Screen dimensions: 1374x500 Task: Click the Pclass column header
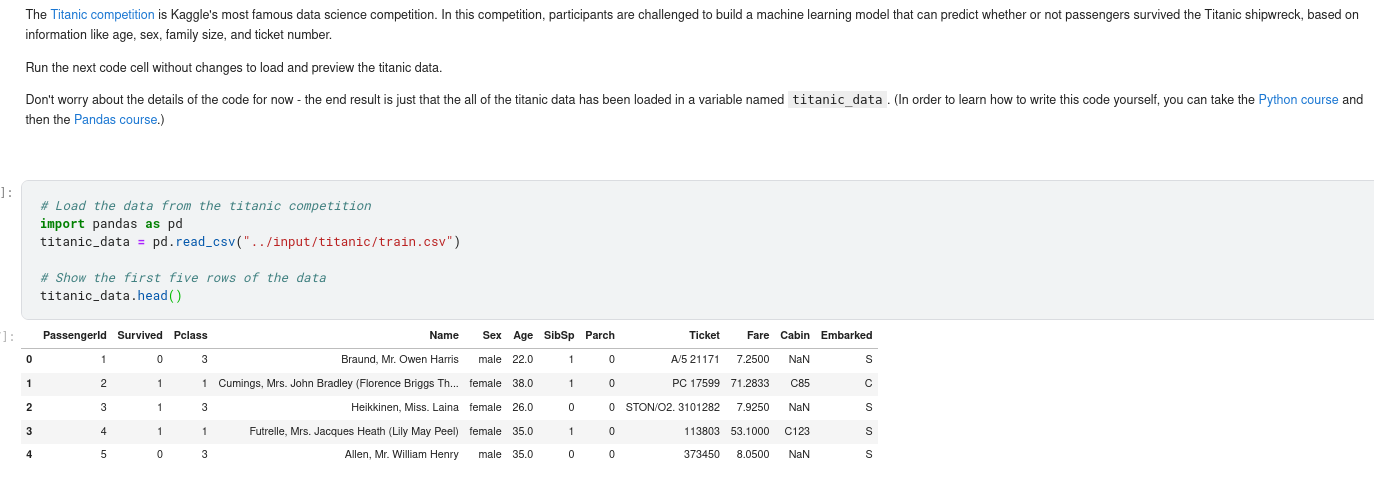(x=190, y=335)
